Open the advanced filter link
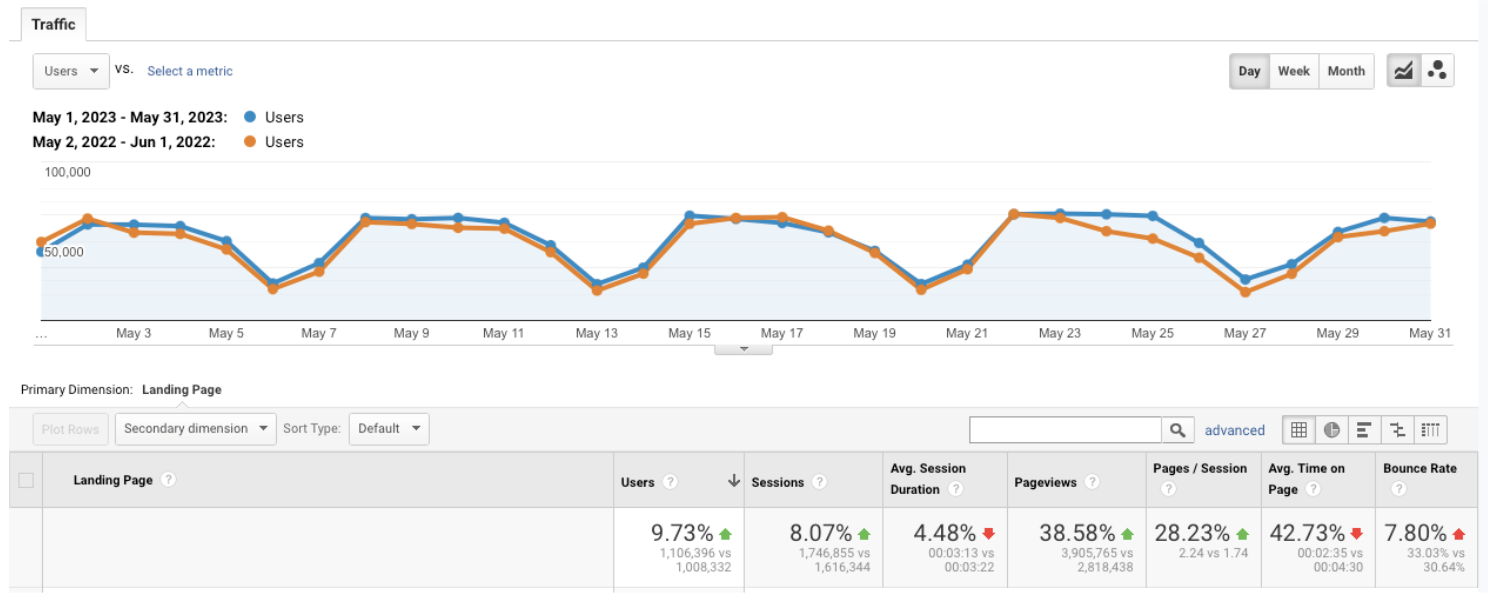This screenshot has height=600, width=1488. (1234, 430)
